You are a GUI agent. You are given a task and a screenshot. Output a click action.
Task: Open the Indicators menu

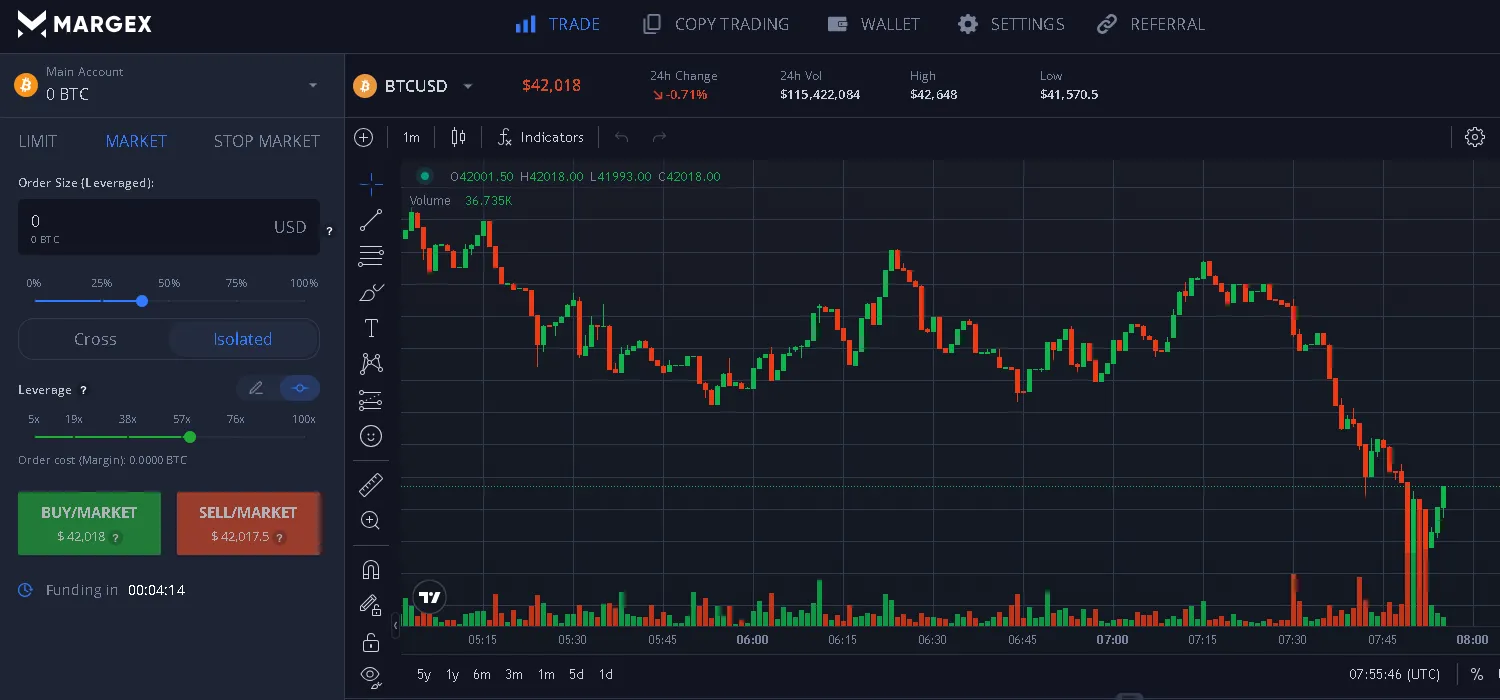[x=540, y=137]
